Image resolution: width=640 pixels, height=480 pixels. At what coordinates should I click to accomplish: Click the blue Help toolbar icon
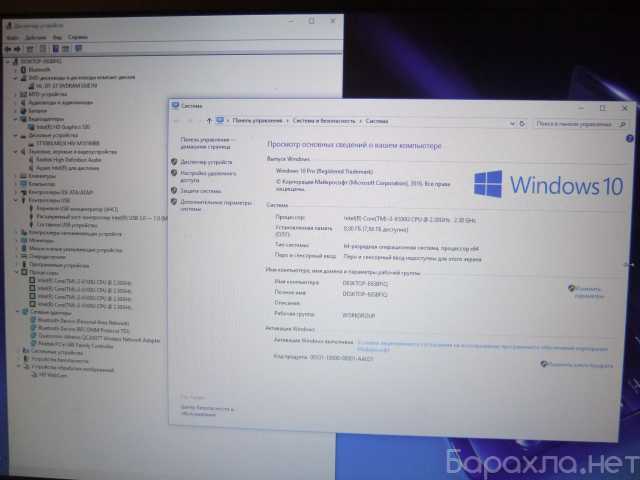coord(56,49)
